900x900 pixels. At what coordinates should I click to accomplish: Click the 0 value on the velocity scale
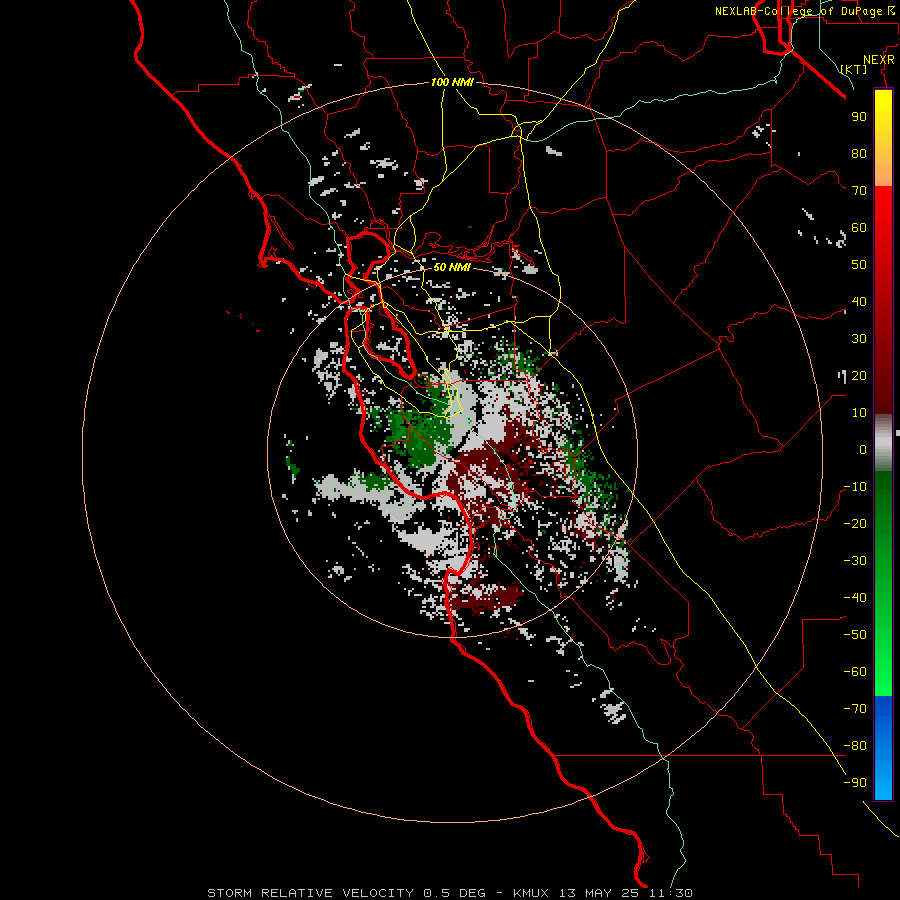coord(863,449)
